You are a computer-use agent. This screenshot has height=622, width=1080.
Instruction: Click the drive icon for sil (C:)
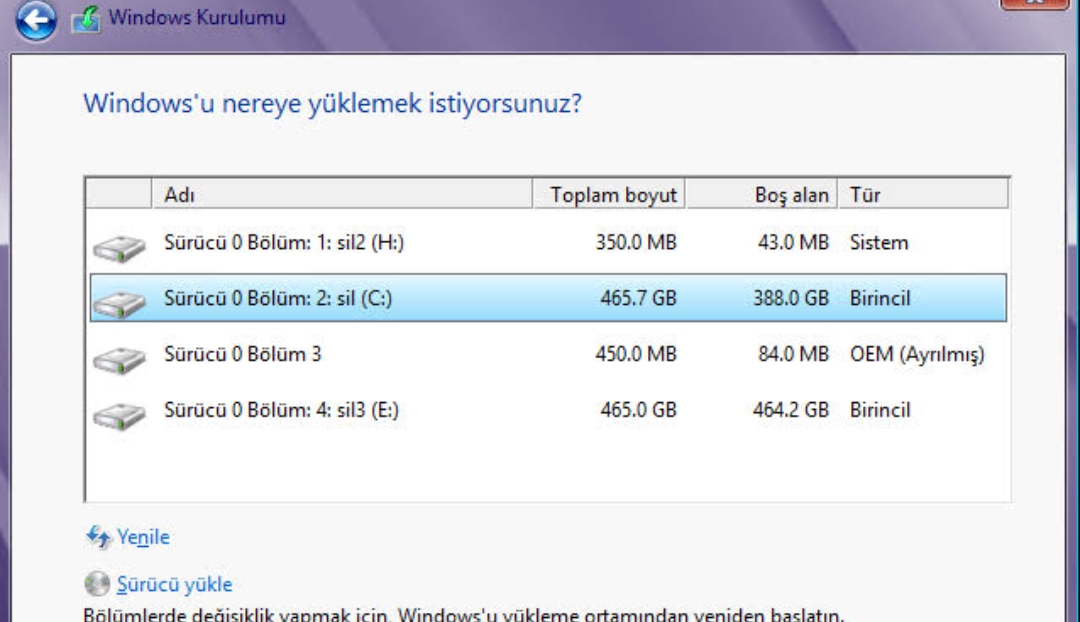[x=120, y=304]
